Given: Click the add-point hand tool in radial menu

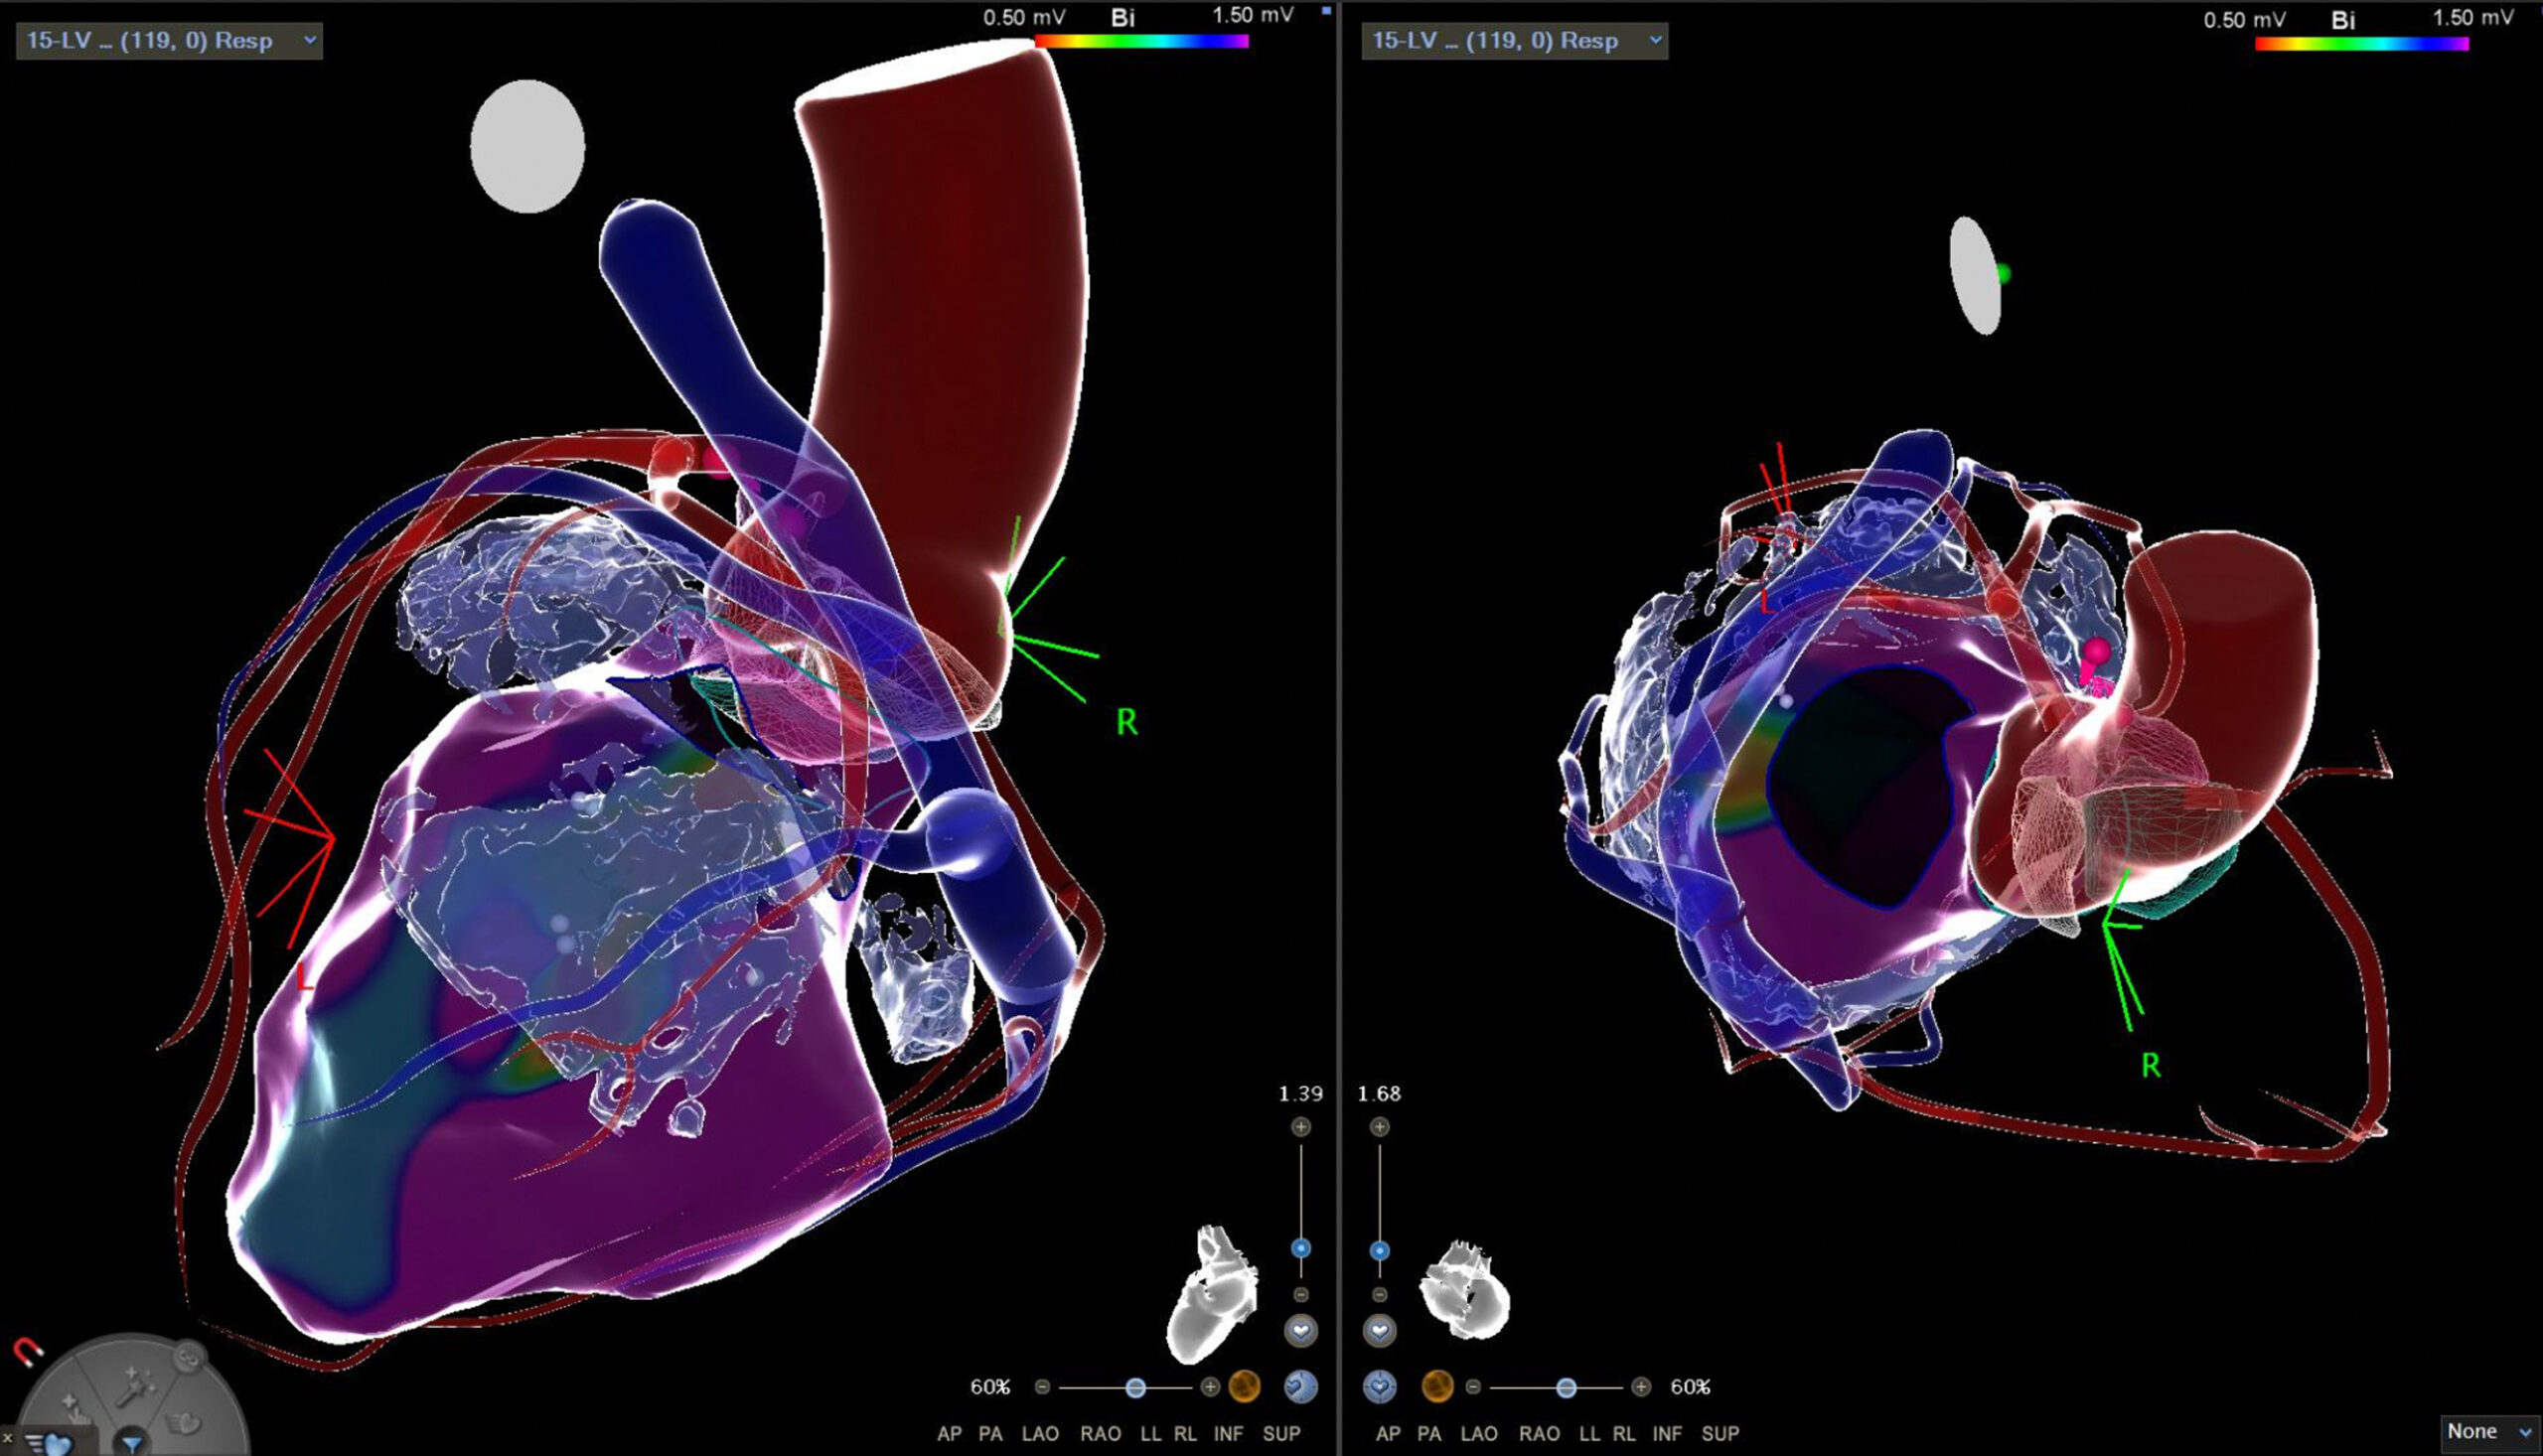Looking at the screenshot, I should pos(76,1407).
